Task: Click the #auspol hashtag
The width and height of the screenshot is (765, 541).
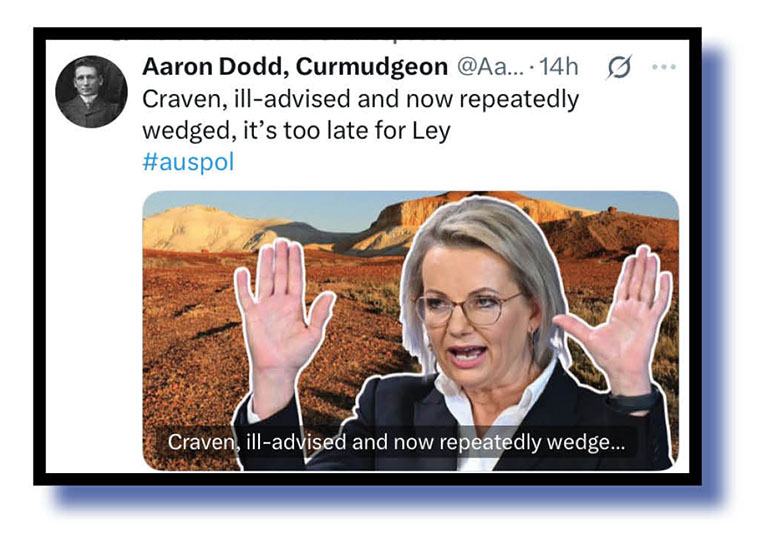Action: 188,162
